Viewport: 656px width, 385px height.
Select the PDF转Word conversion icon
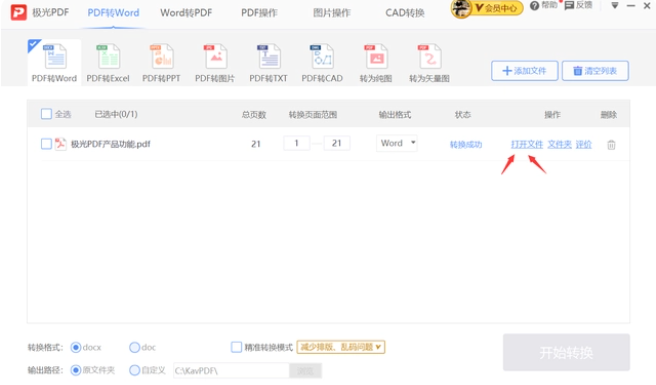pos(55,56)
